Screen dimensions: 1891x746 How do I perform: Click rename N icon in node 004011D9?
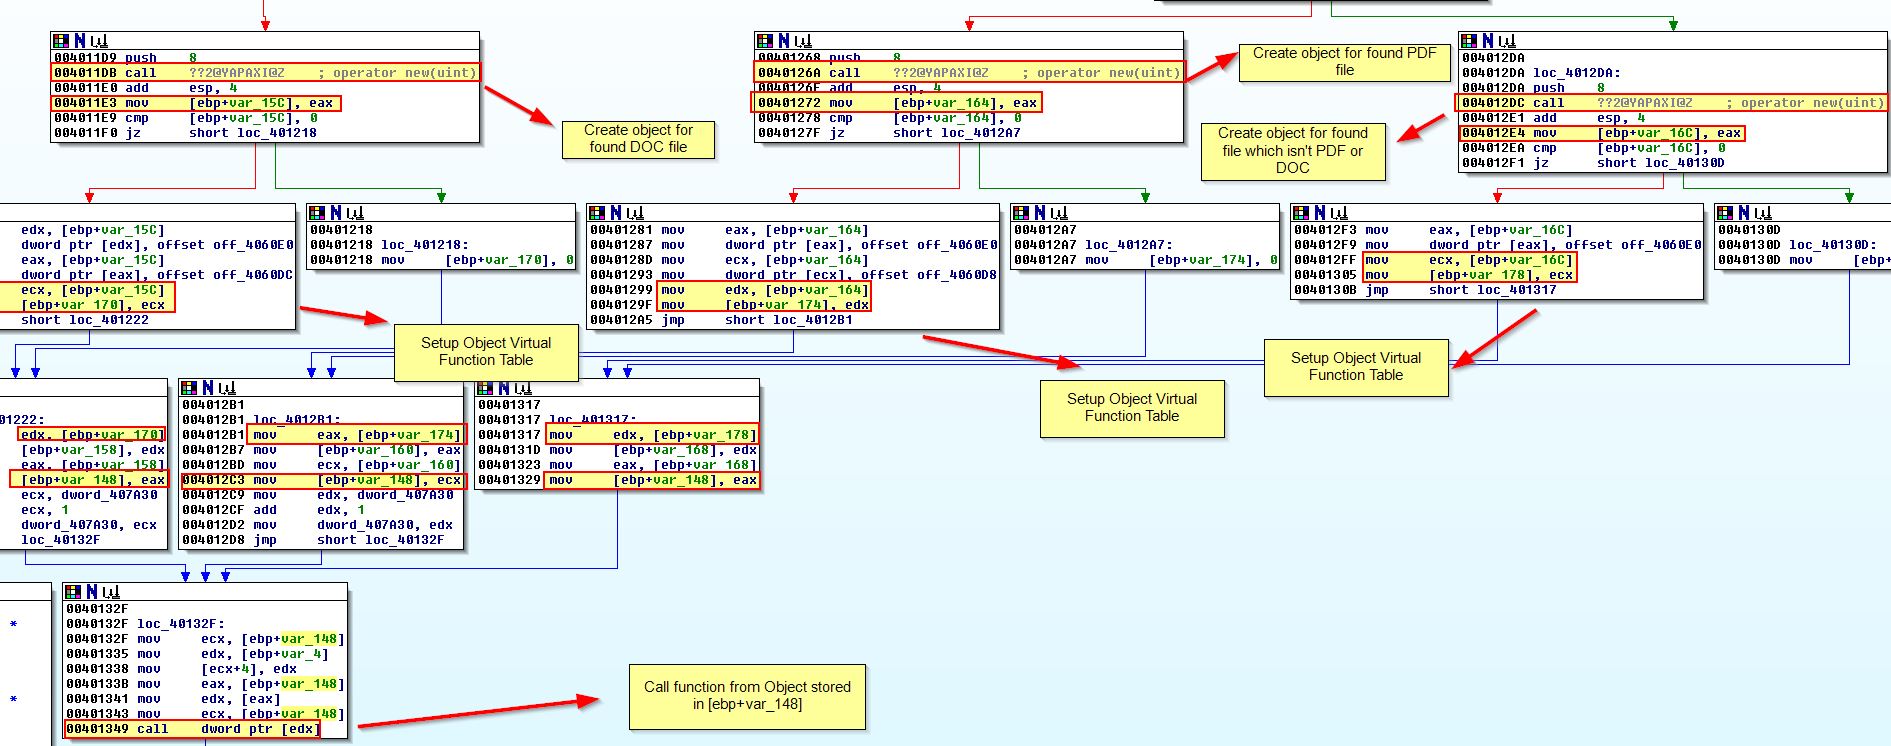(x=80, y=41)
